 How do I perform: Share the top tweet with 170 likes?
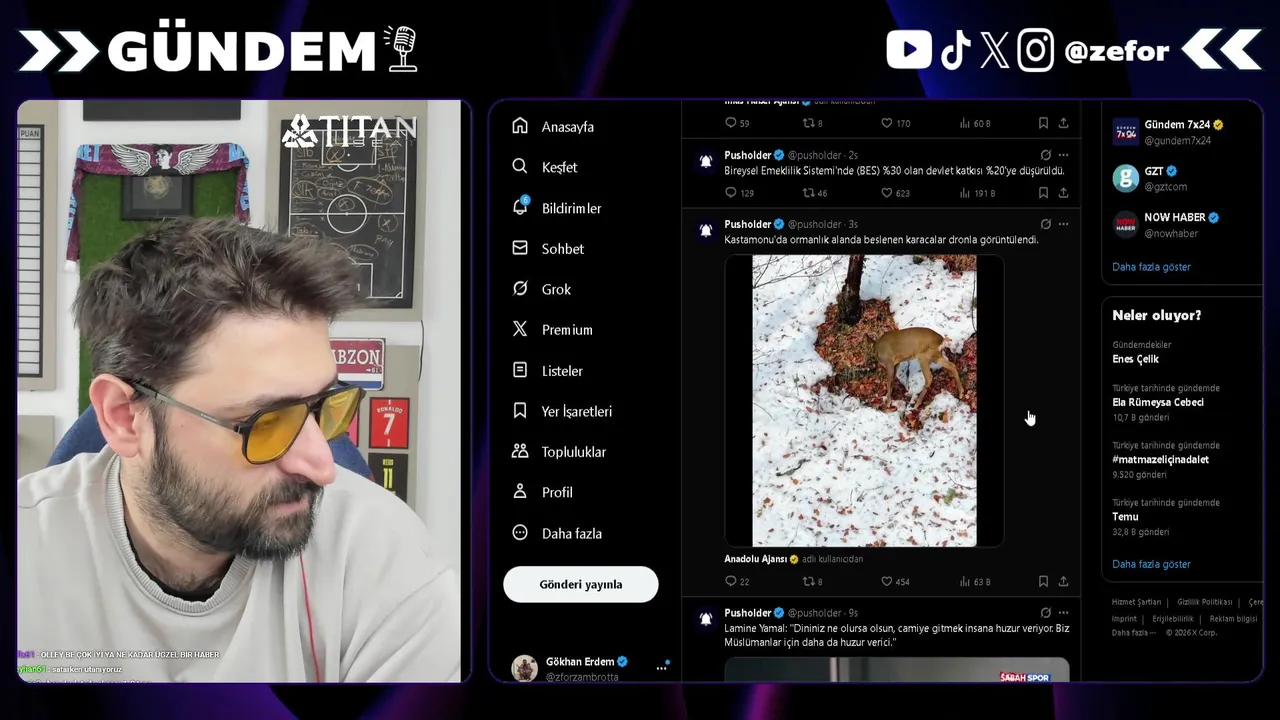(x=1063, y=123)
